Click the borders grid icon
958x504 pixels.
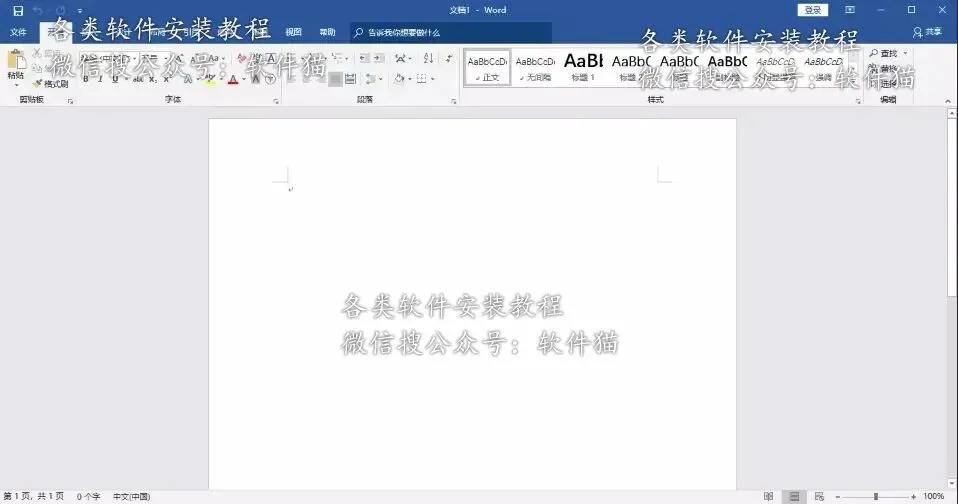422,79
